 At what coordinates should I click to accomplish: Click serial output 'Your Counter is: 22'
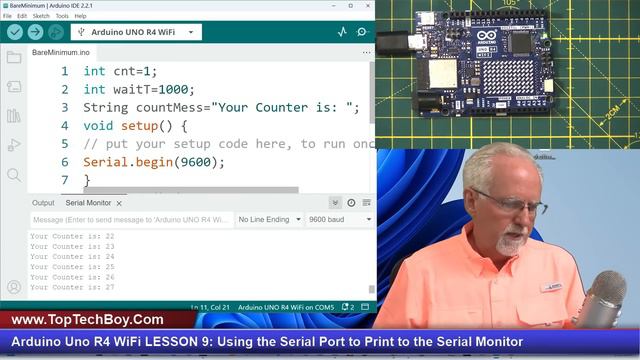tap(72, 236)
